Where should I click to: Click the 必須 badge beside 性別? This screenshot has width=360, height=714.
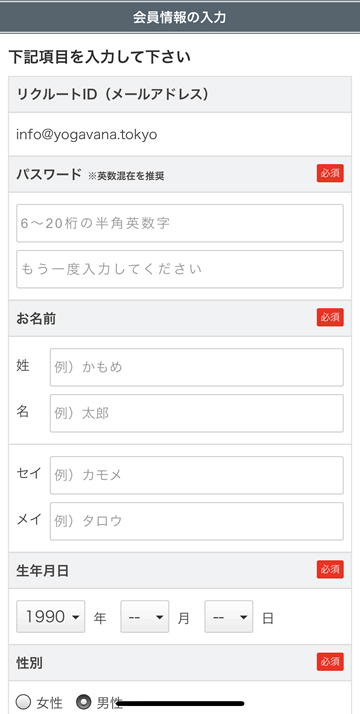pos(330,662)
